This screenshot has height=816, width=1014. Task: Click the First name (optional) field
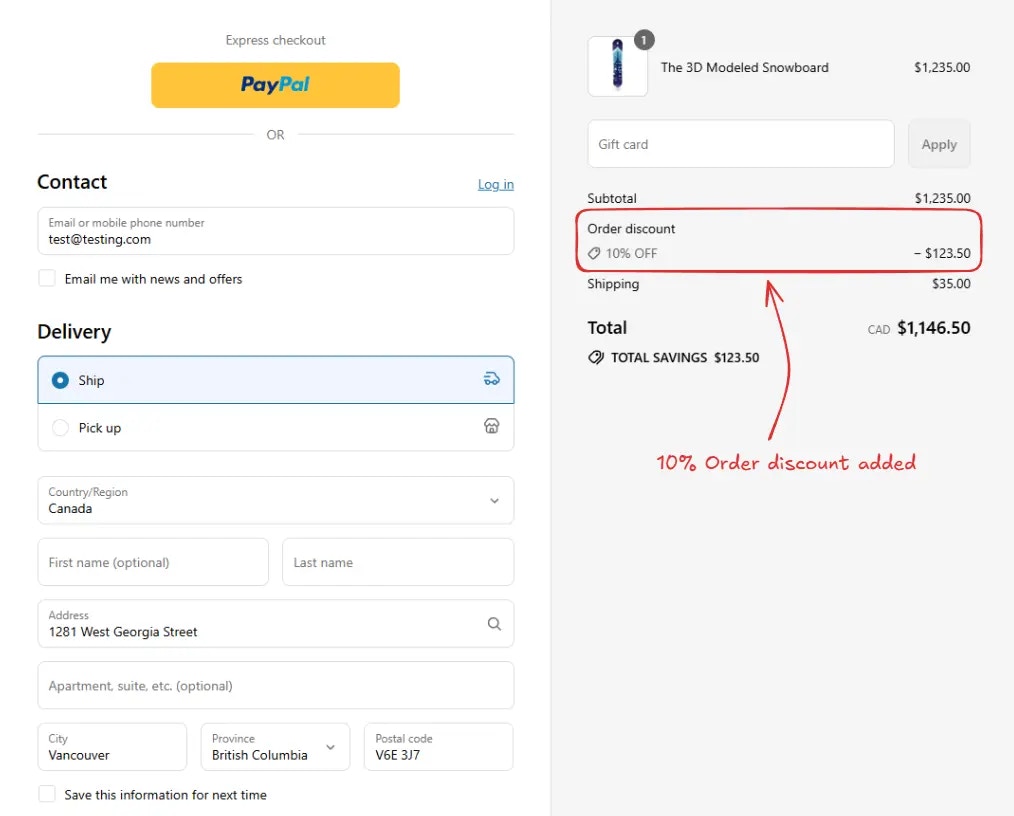(153, 563)
